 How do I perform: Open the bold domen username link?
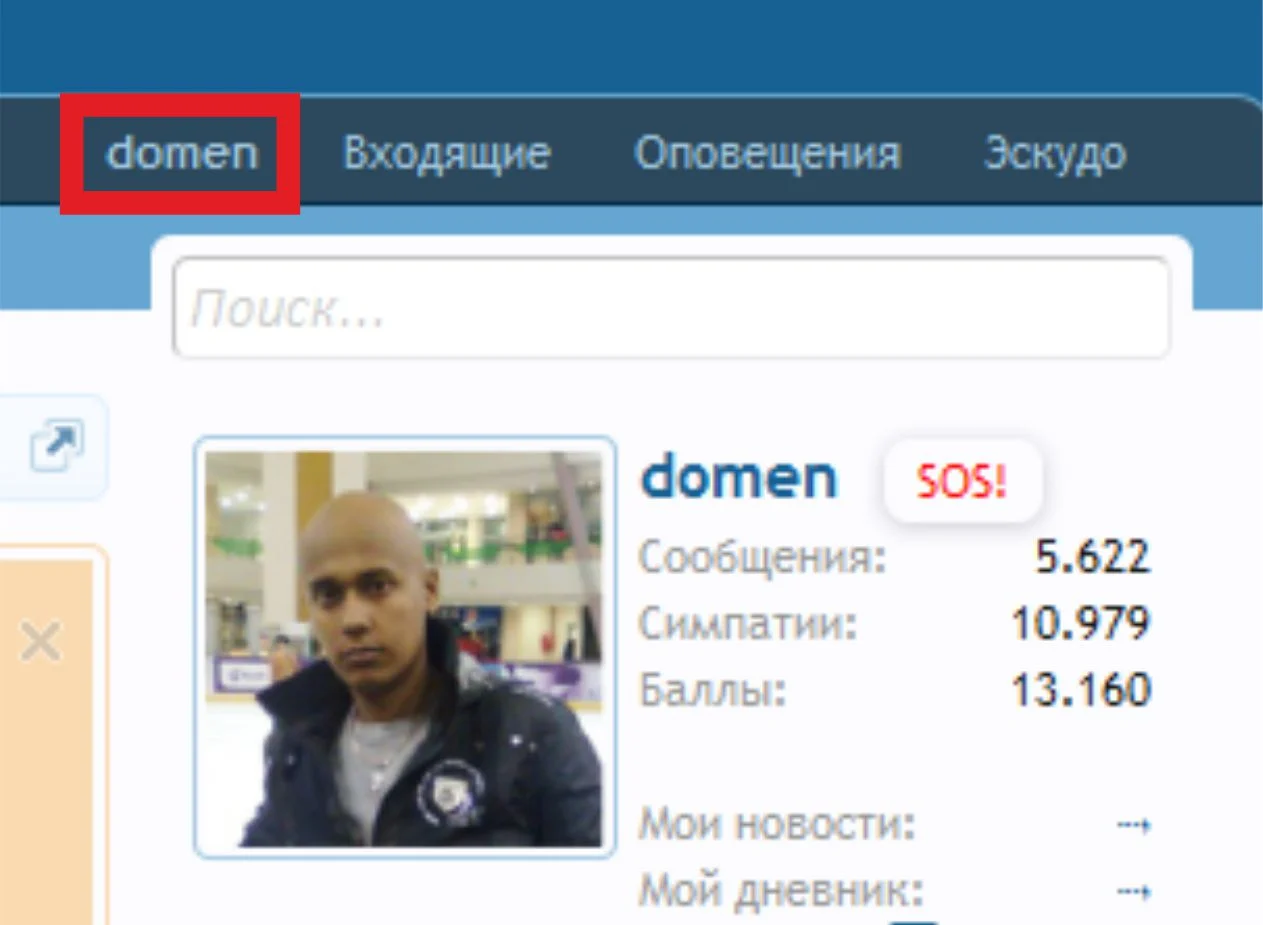coord(738,478)
